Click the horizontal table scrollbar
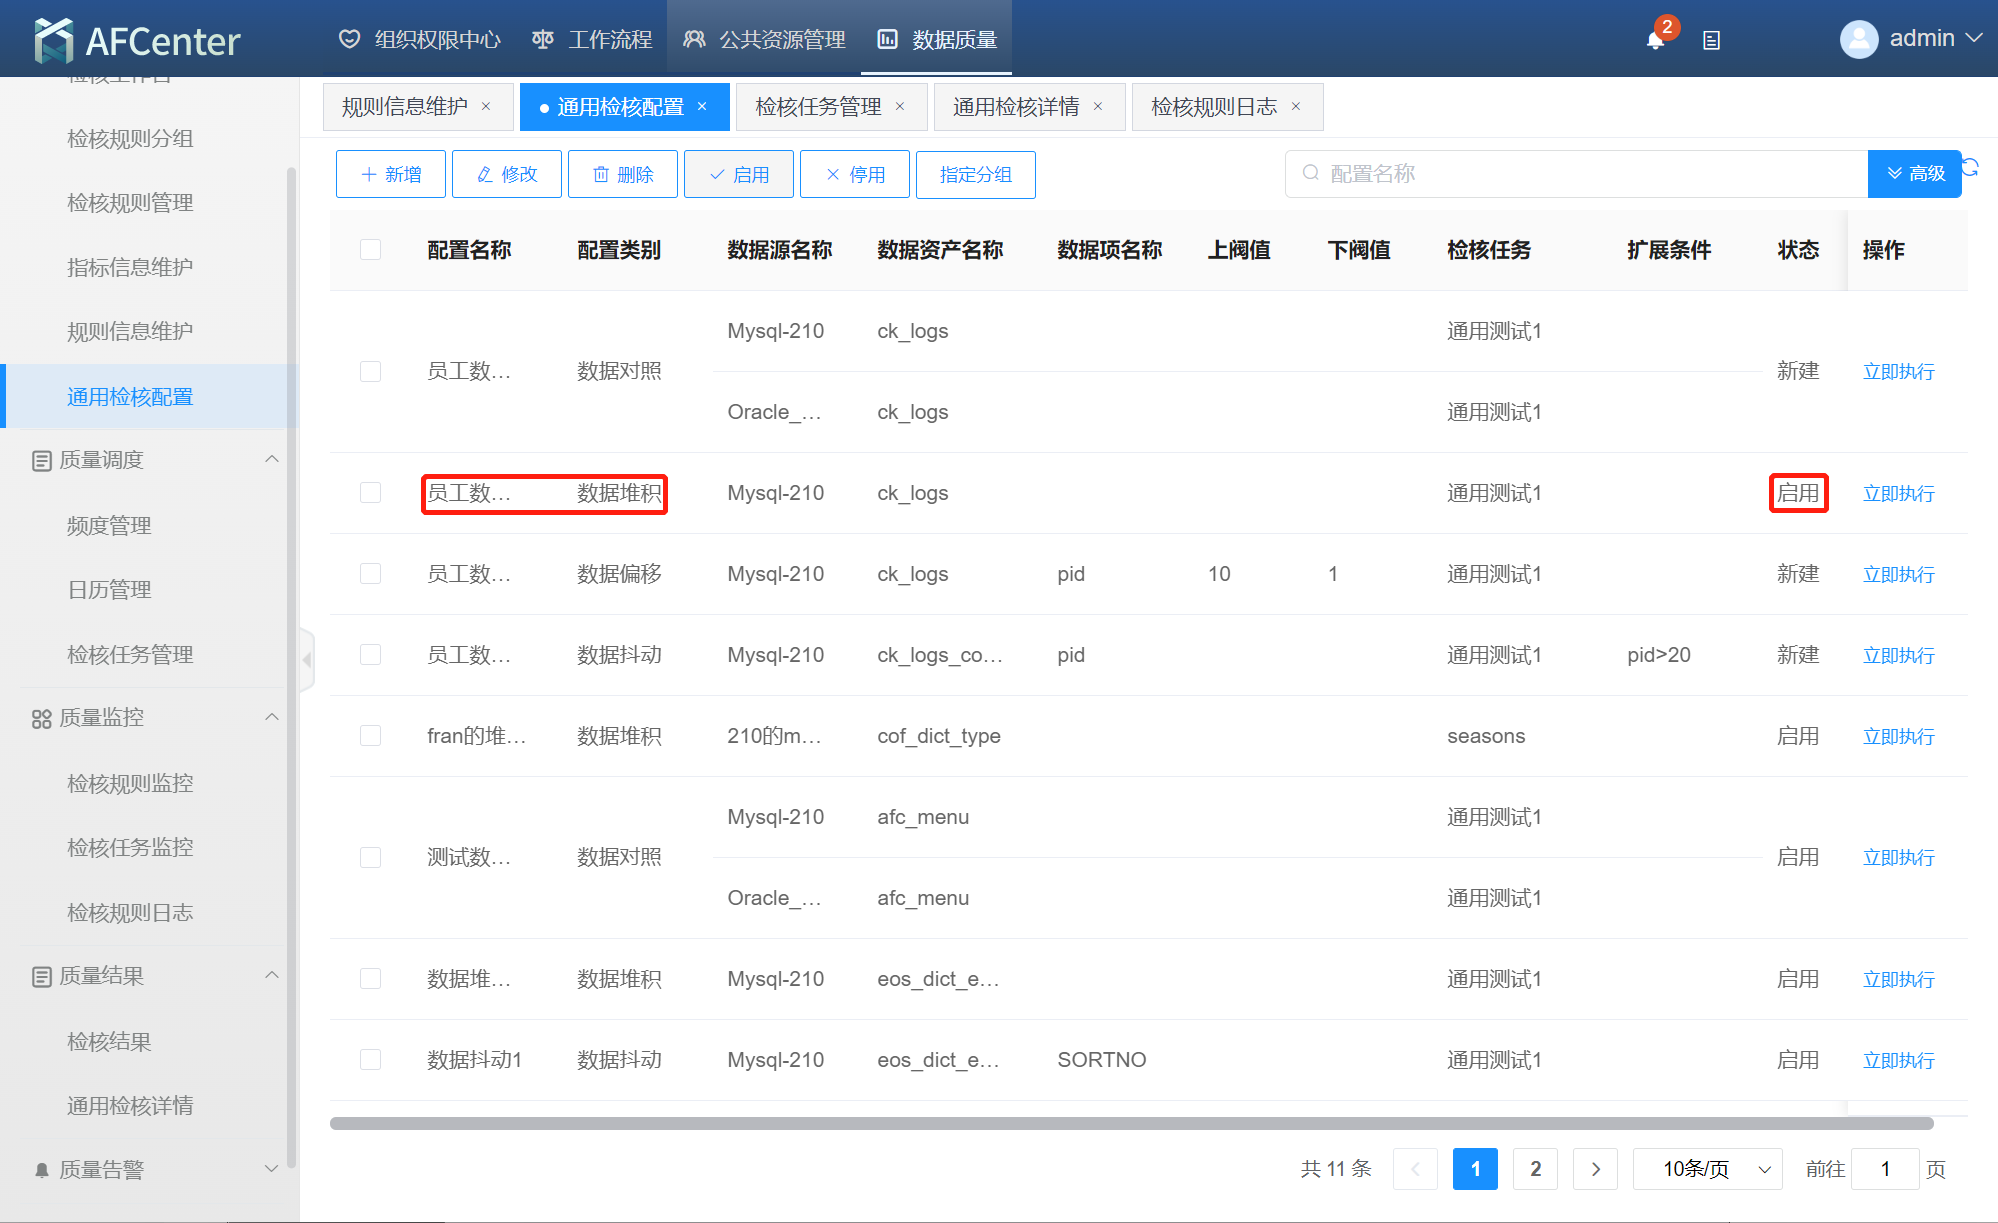 [x=1130, y=1124]
